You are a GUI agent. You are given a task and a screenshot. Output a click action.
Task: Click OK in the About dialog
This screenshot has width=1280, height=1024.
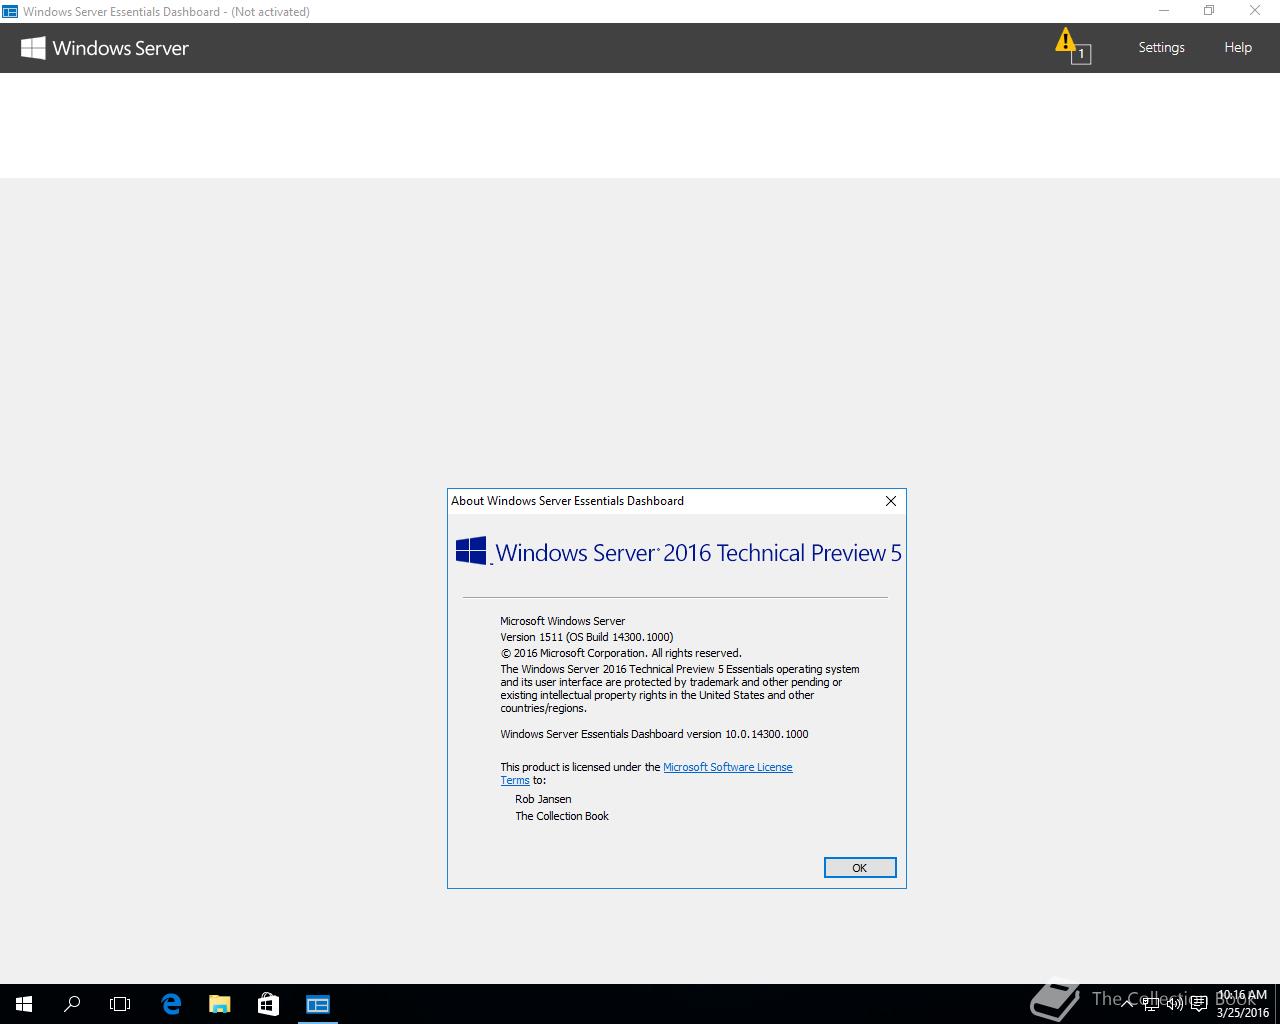[859, 868]
